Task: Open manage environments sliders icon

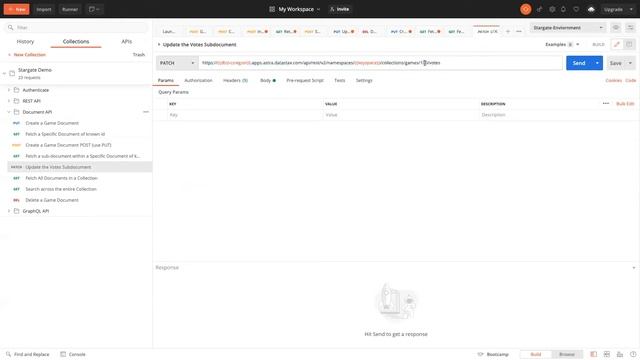Action: (x=631, y=27)
